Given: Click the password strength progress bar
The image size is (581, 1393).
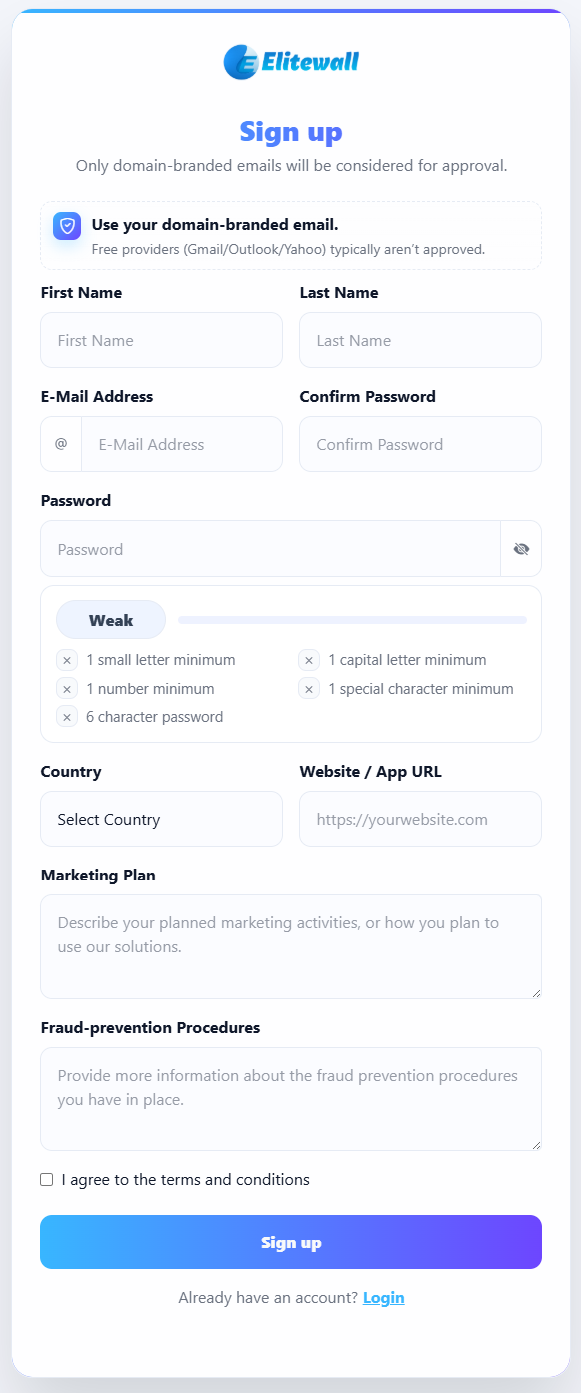Looking at the screenshot, I should 352,619.
